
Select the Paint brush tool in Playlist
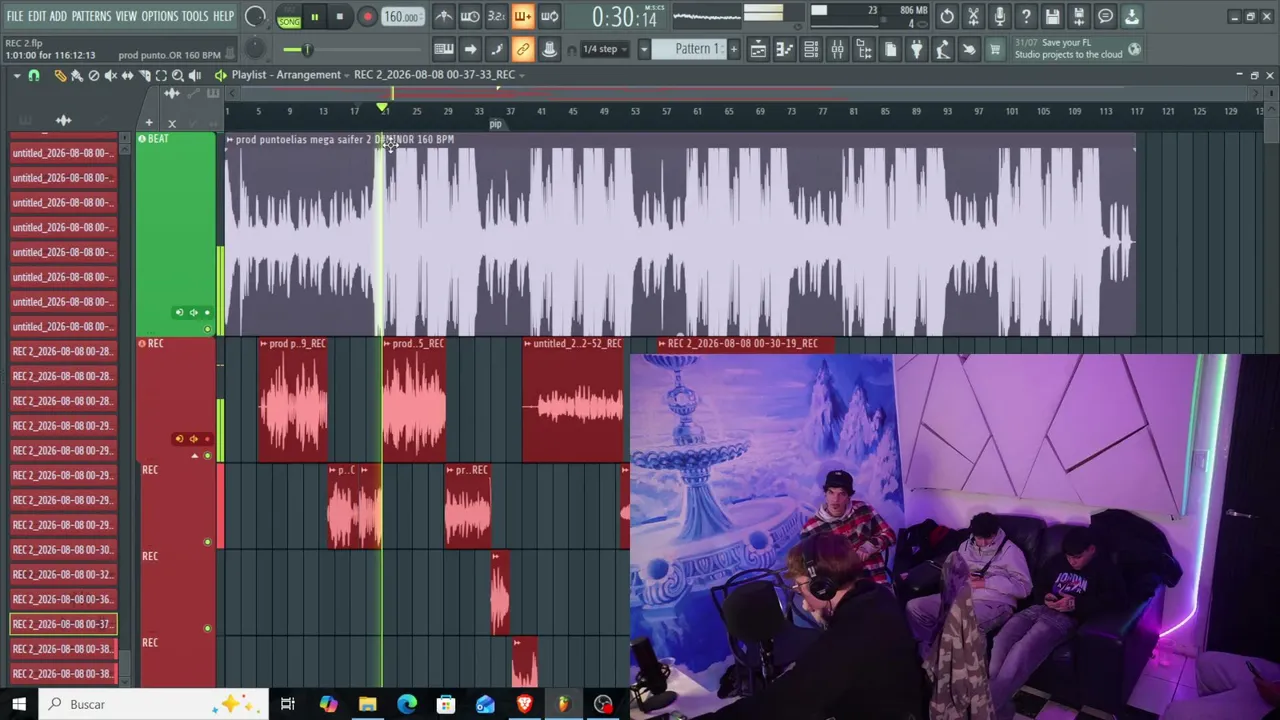tap(77, 75)
